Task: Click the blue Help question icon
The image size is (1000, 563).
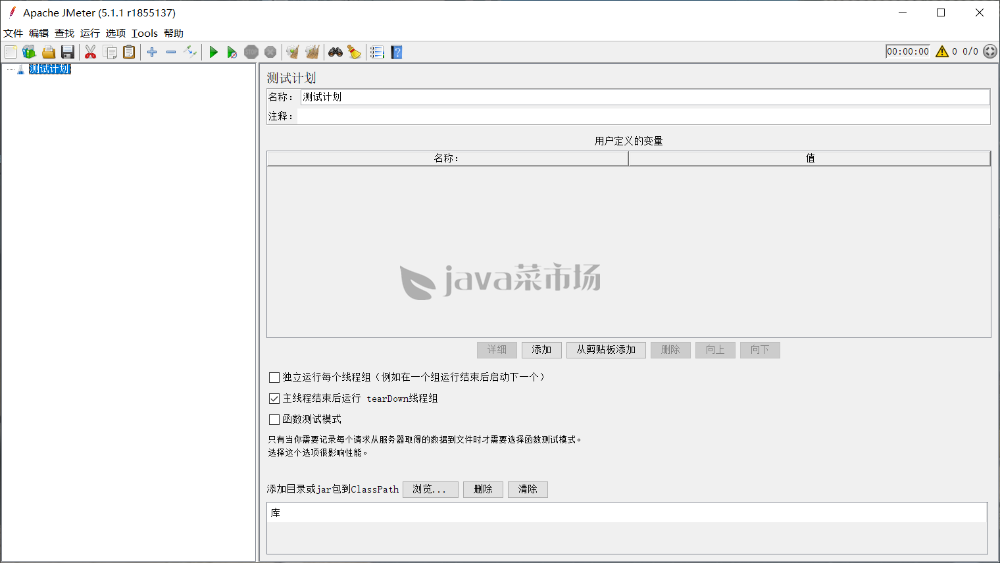Action: pos(397,52)
